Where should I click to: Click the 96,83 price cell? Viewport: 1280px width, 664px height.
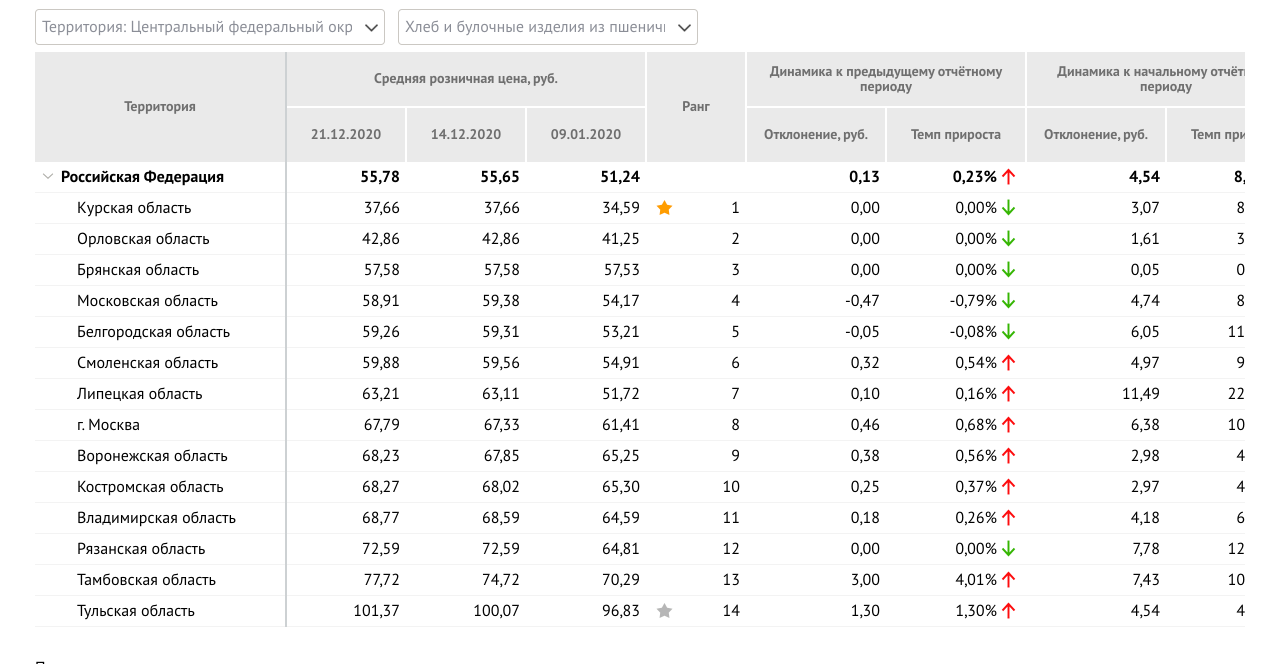622,611
